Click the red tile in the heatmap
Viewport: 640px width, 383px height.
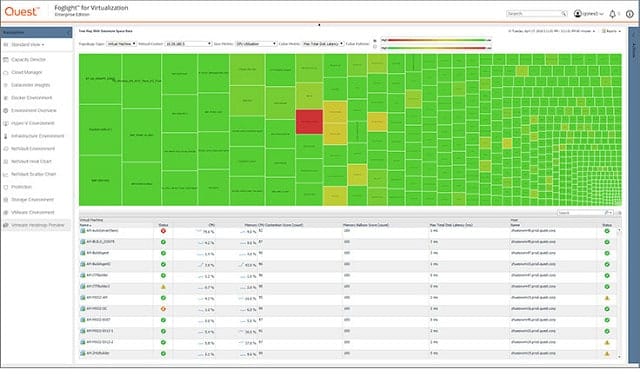(309, 122)
